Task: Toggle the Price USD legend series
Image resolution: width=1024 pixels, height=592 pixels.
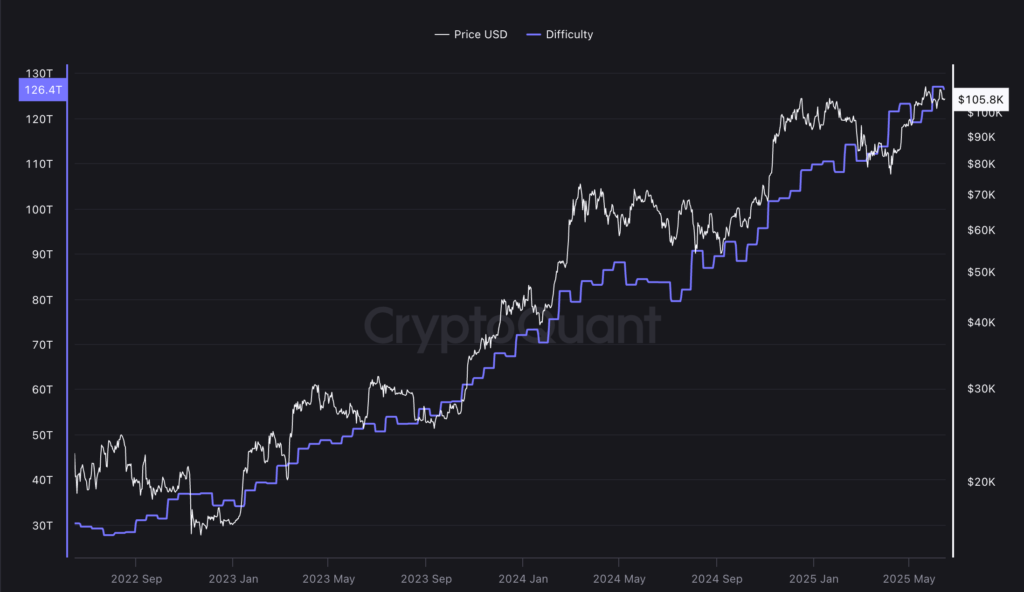Action: point(471,35)
